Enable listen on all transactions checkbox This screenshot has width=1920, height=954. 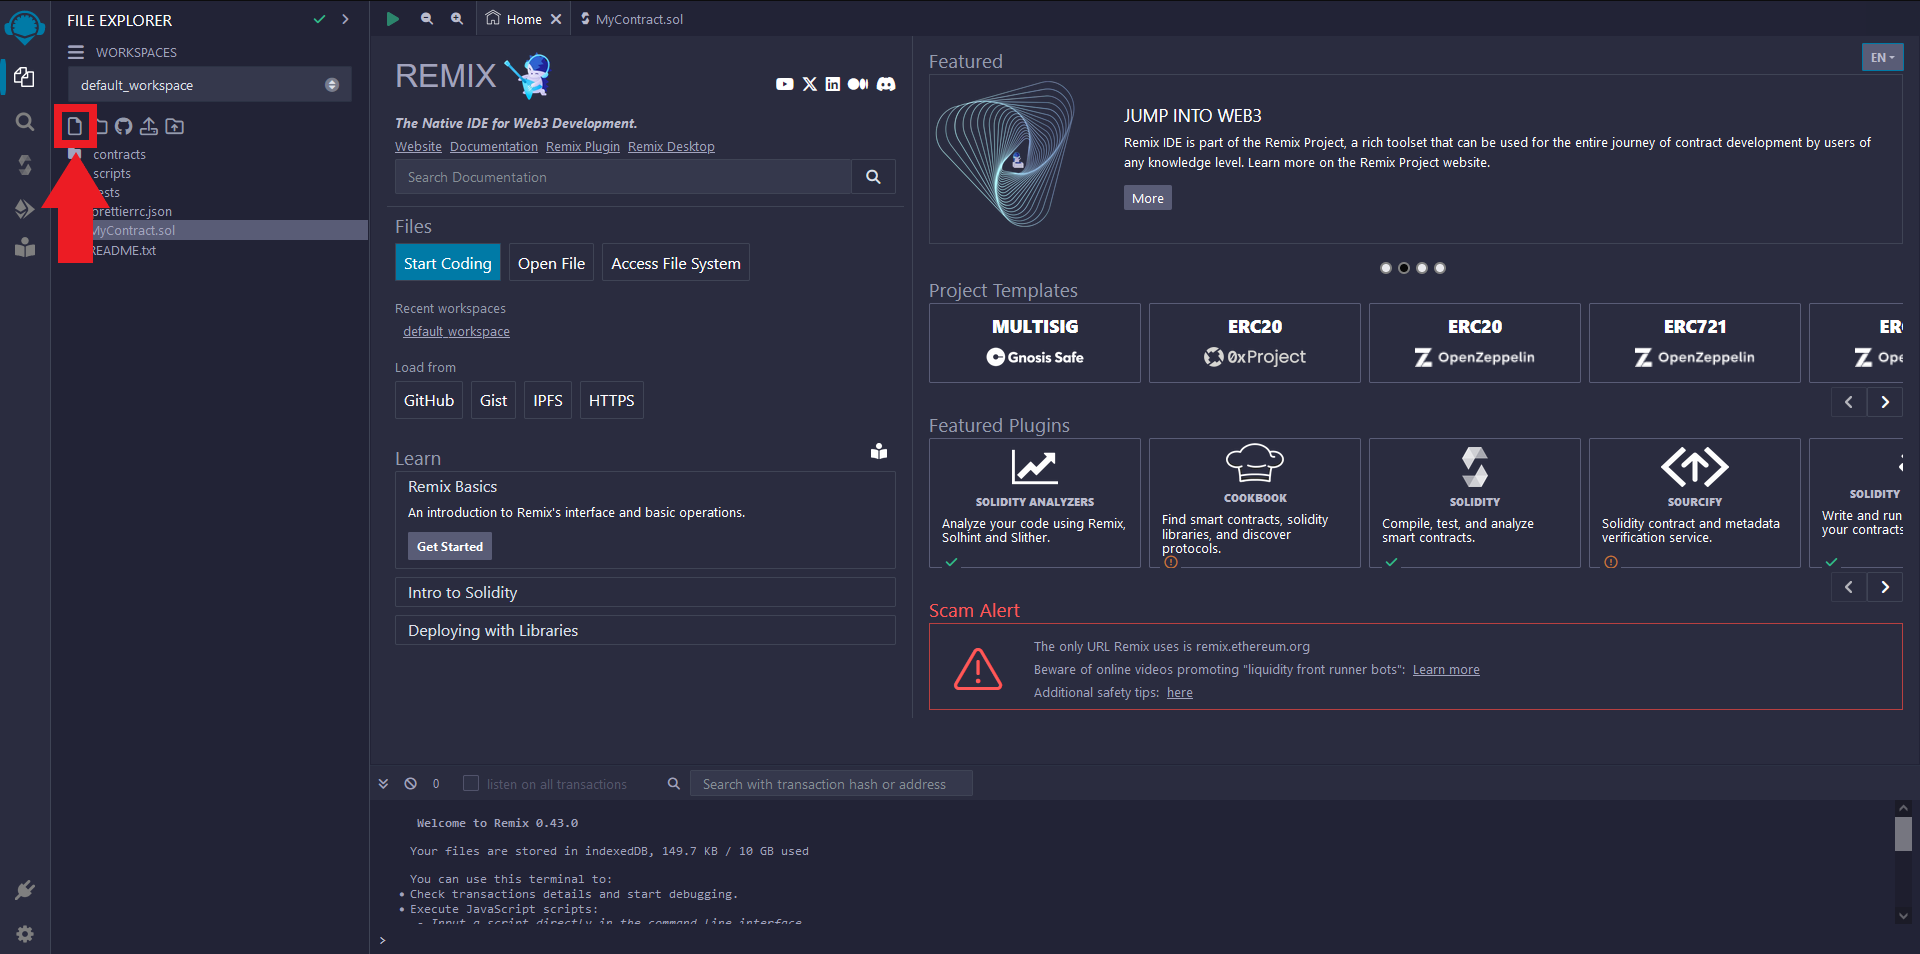(x=471, y=784)
